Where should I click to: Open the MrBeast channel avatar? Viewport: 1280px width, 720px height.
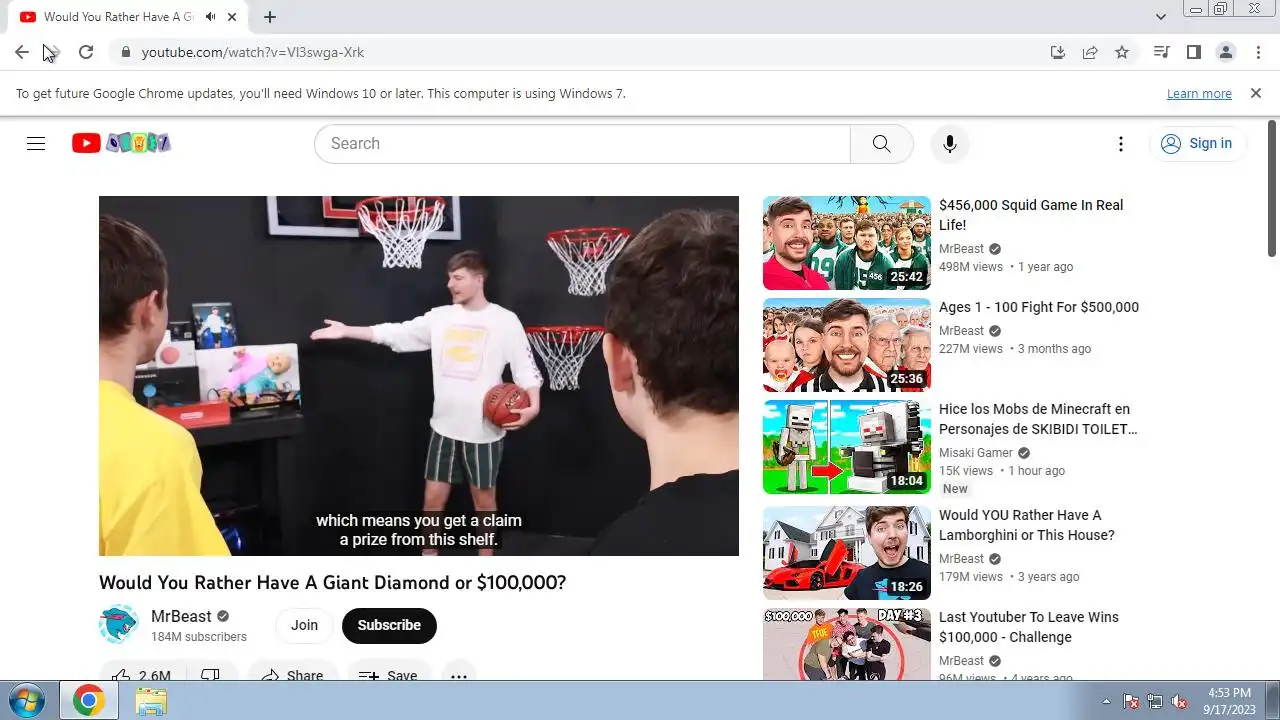click(x=118, y=624)
